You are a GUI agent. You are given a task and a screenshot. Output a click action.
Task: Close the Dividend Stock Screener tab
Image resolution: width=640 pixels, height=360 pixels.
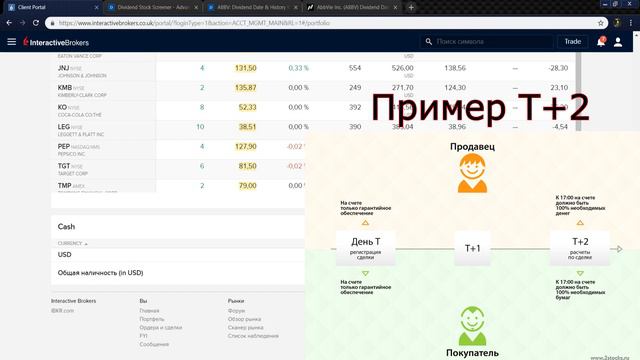coord(196,7)
